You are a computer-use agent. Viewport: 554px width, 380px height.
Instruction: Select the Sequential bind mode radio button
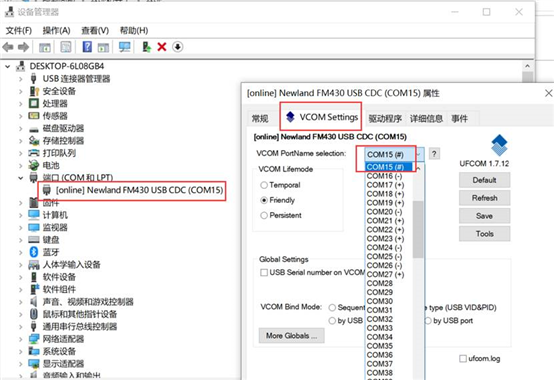coord(332,308)
